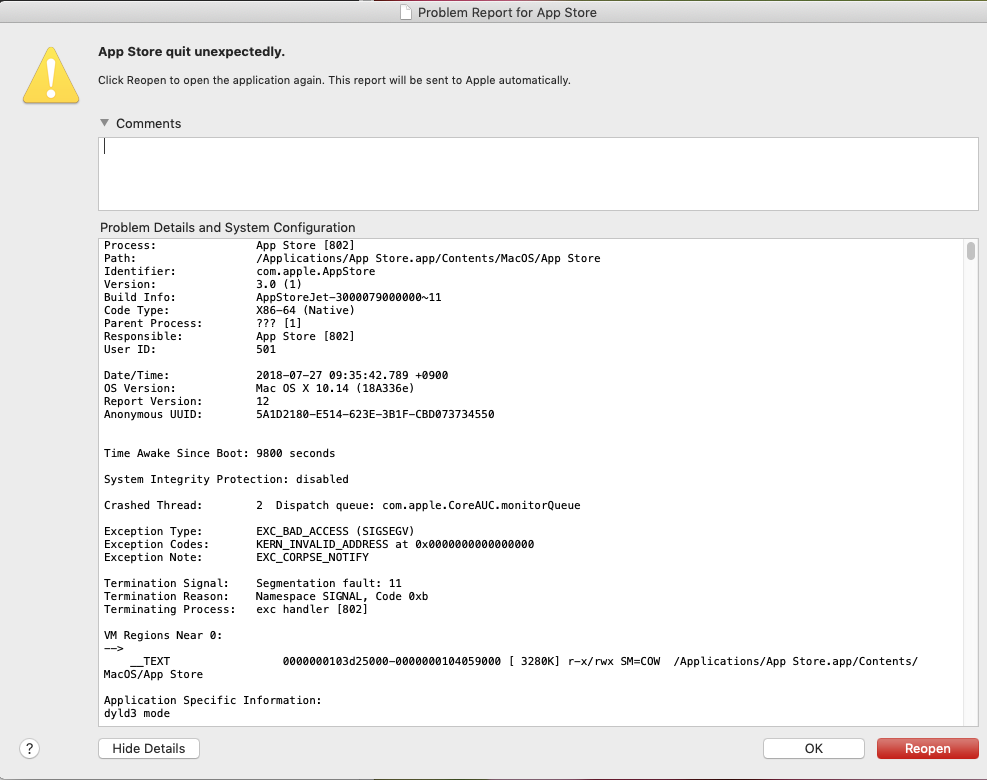Click the 'dyld3 mode' line
The height and width of the screenshot is (780, 987).
(137, 713)
